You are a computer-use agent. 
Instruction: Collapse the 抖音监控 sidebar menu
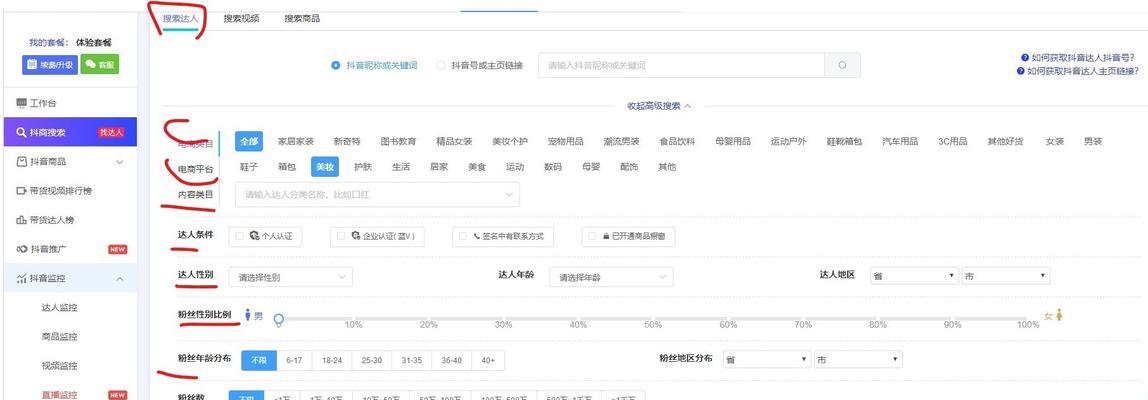(x=68, y=278)
